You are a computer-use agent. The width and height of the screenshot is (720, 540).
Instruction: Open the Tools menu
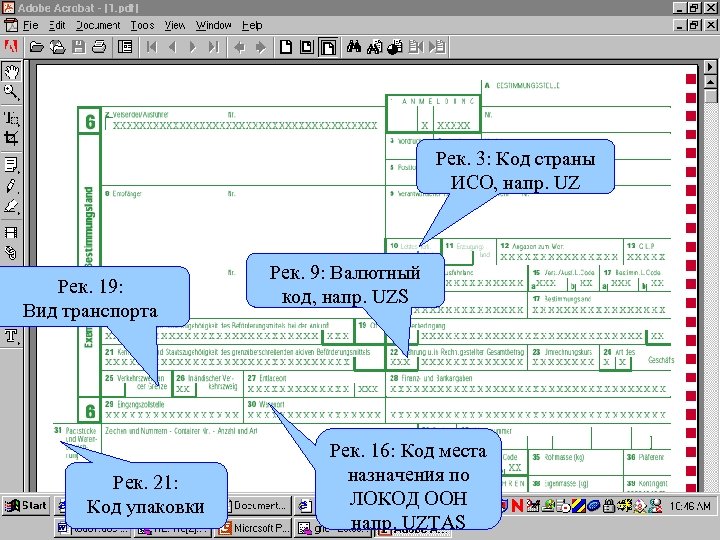click(142, 25)
